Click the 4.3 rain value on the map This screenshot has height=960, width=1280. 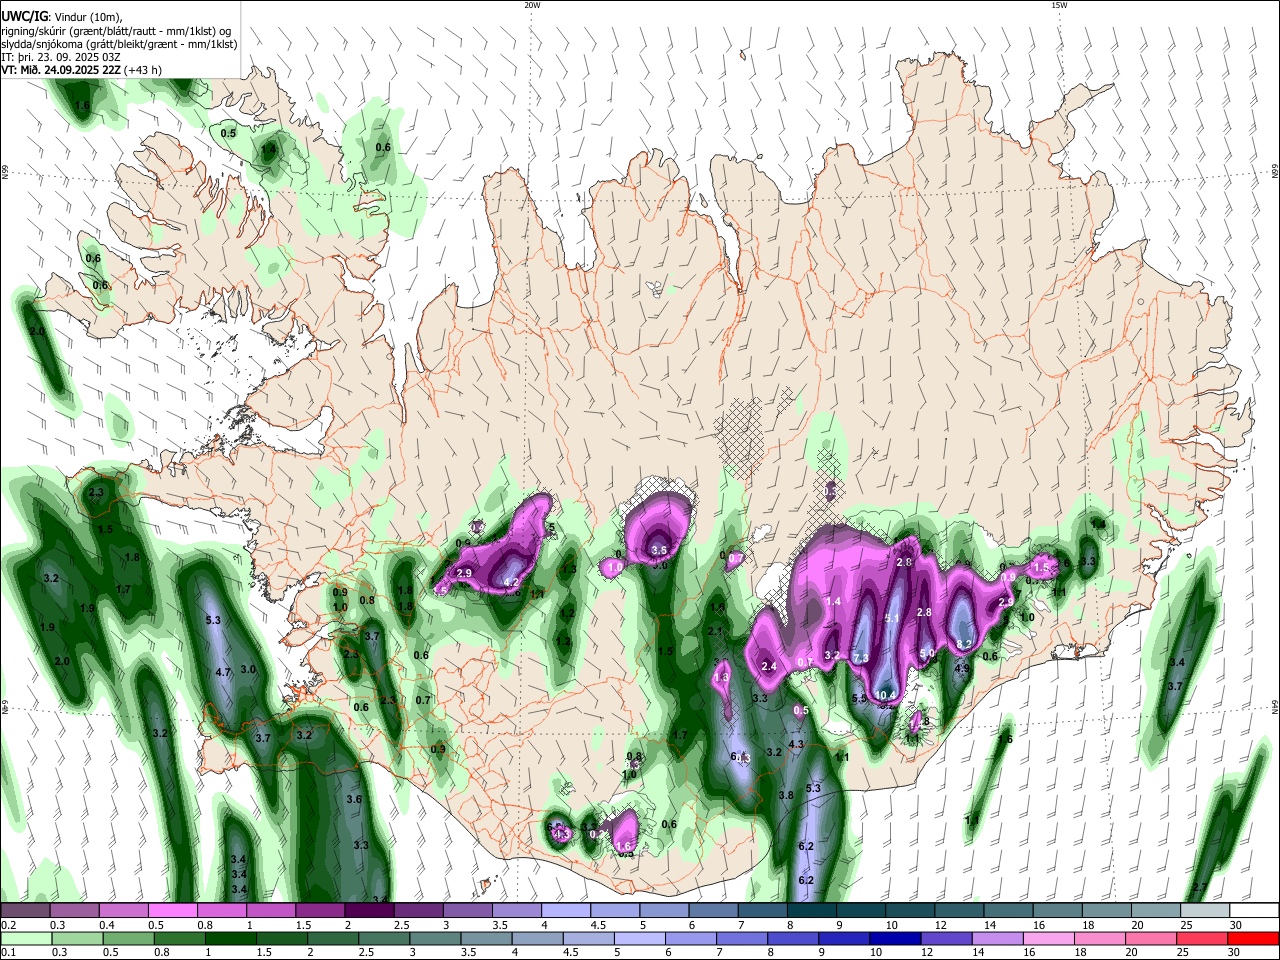(796, 745)
